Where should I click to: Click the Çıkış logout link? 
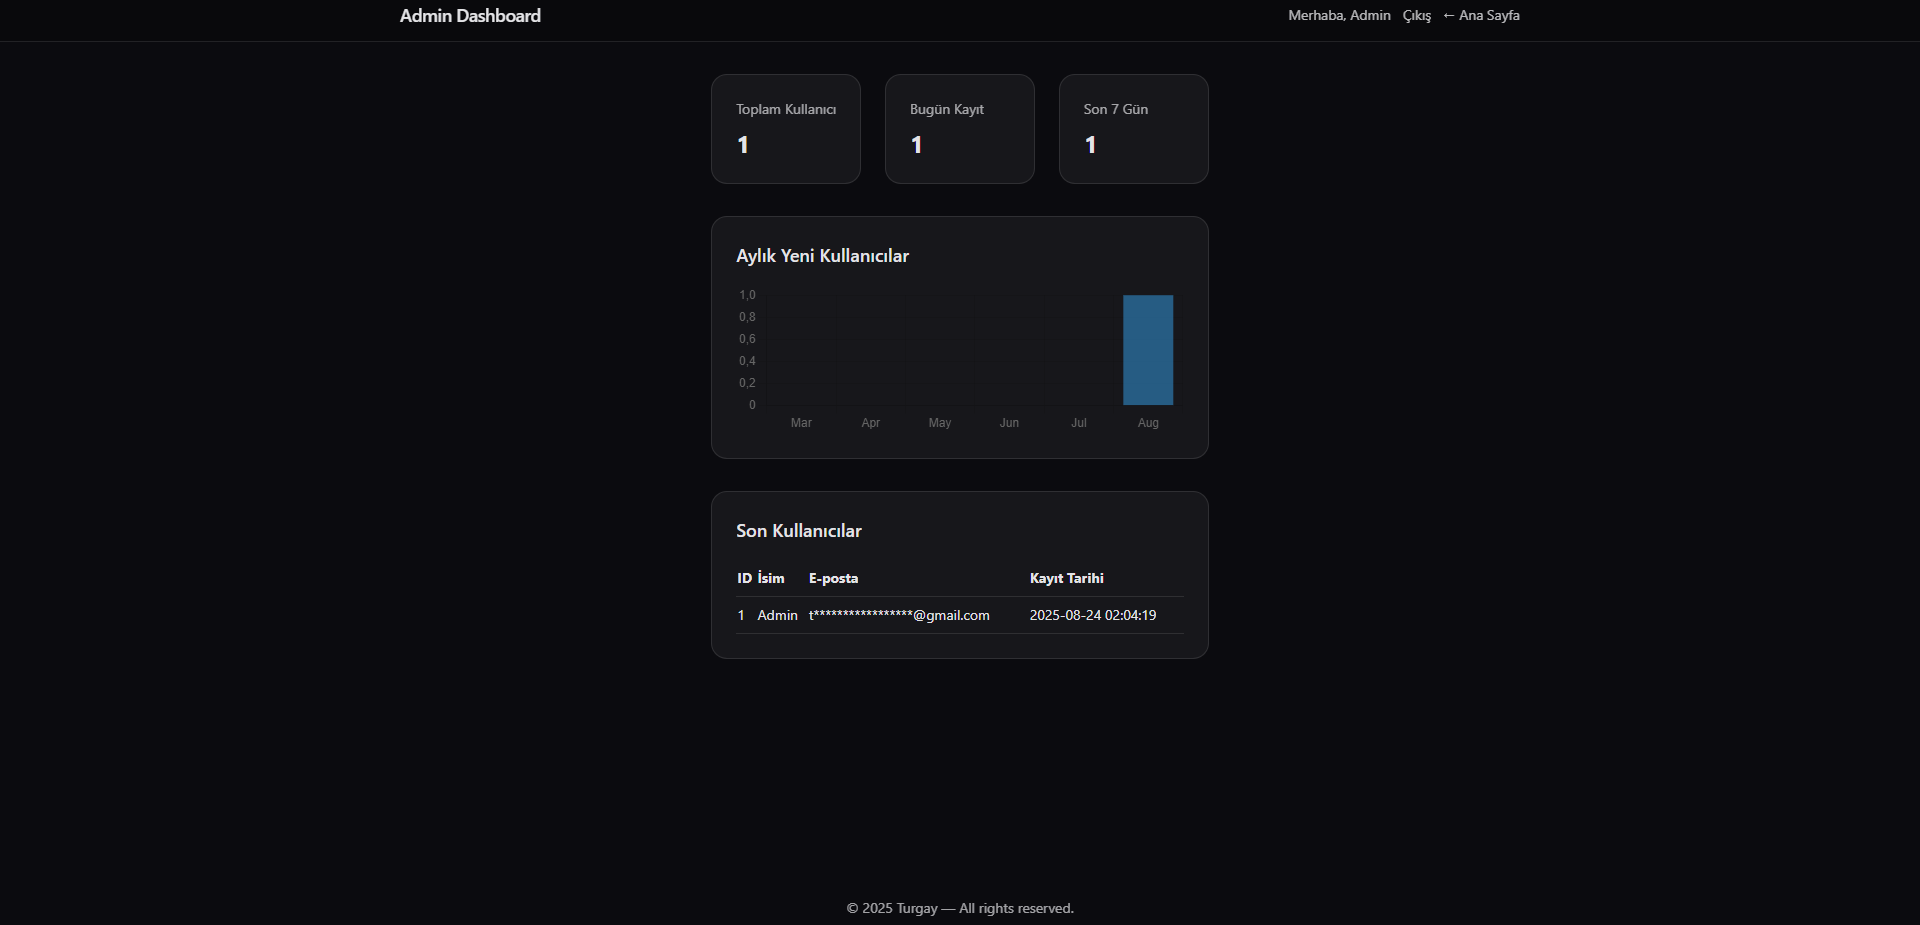point(1416,16)
